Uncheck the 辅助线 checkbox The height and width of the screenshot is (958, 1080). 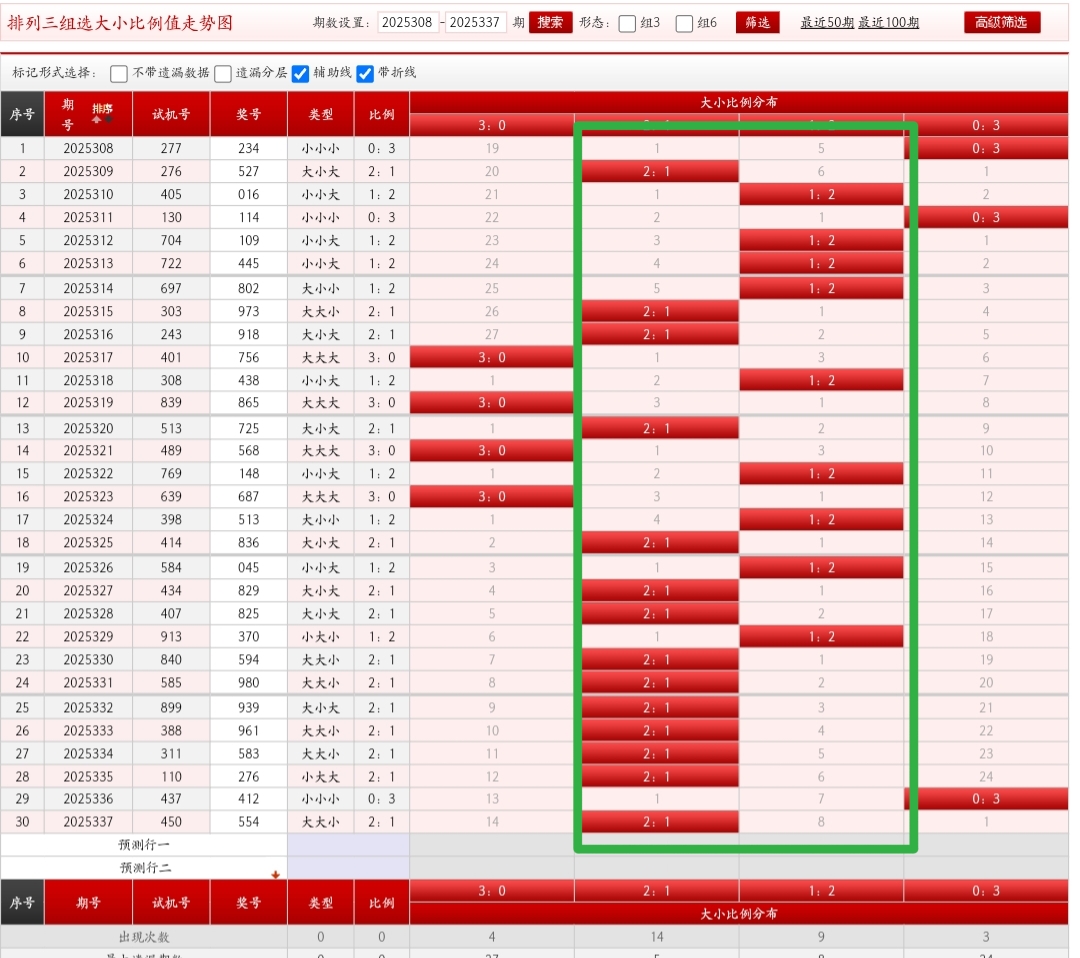click(x=300, y=73)
